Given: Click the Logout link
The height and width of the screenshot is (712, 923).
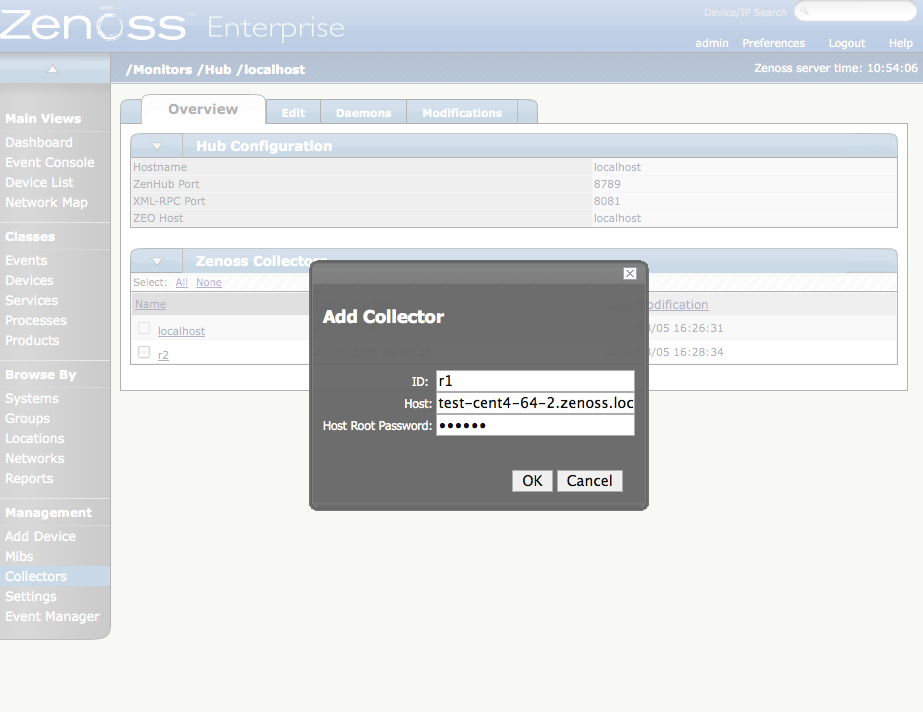Looking at the screenshot, I should [x=846, y=43].
